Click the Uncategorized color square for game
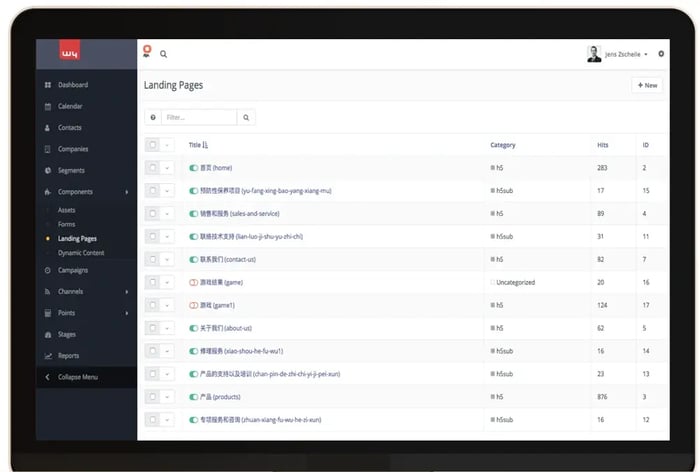 [x=492, y=282]
